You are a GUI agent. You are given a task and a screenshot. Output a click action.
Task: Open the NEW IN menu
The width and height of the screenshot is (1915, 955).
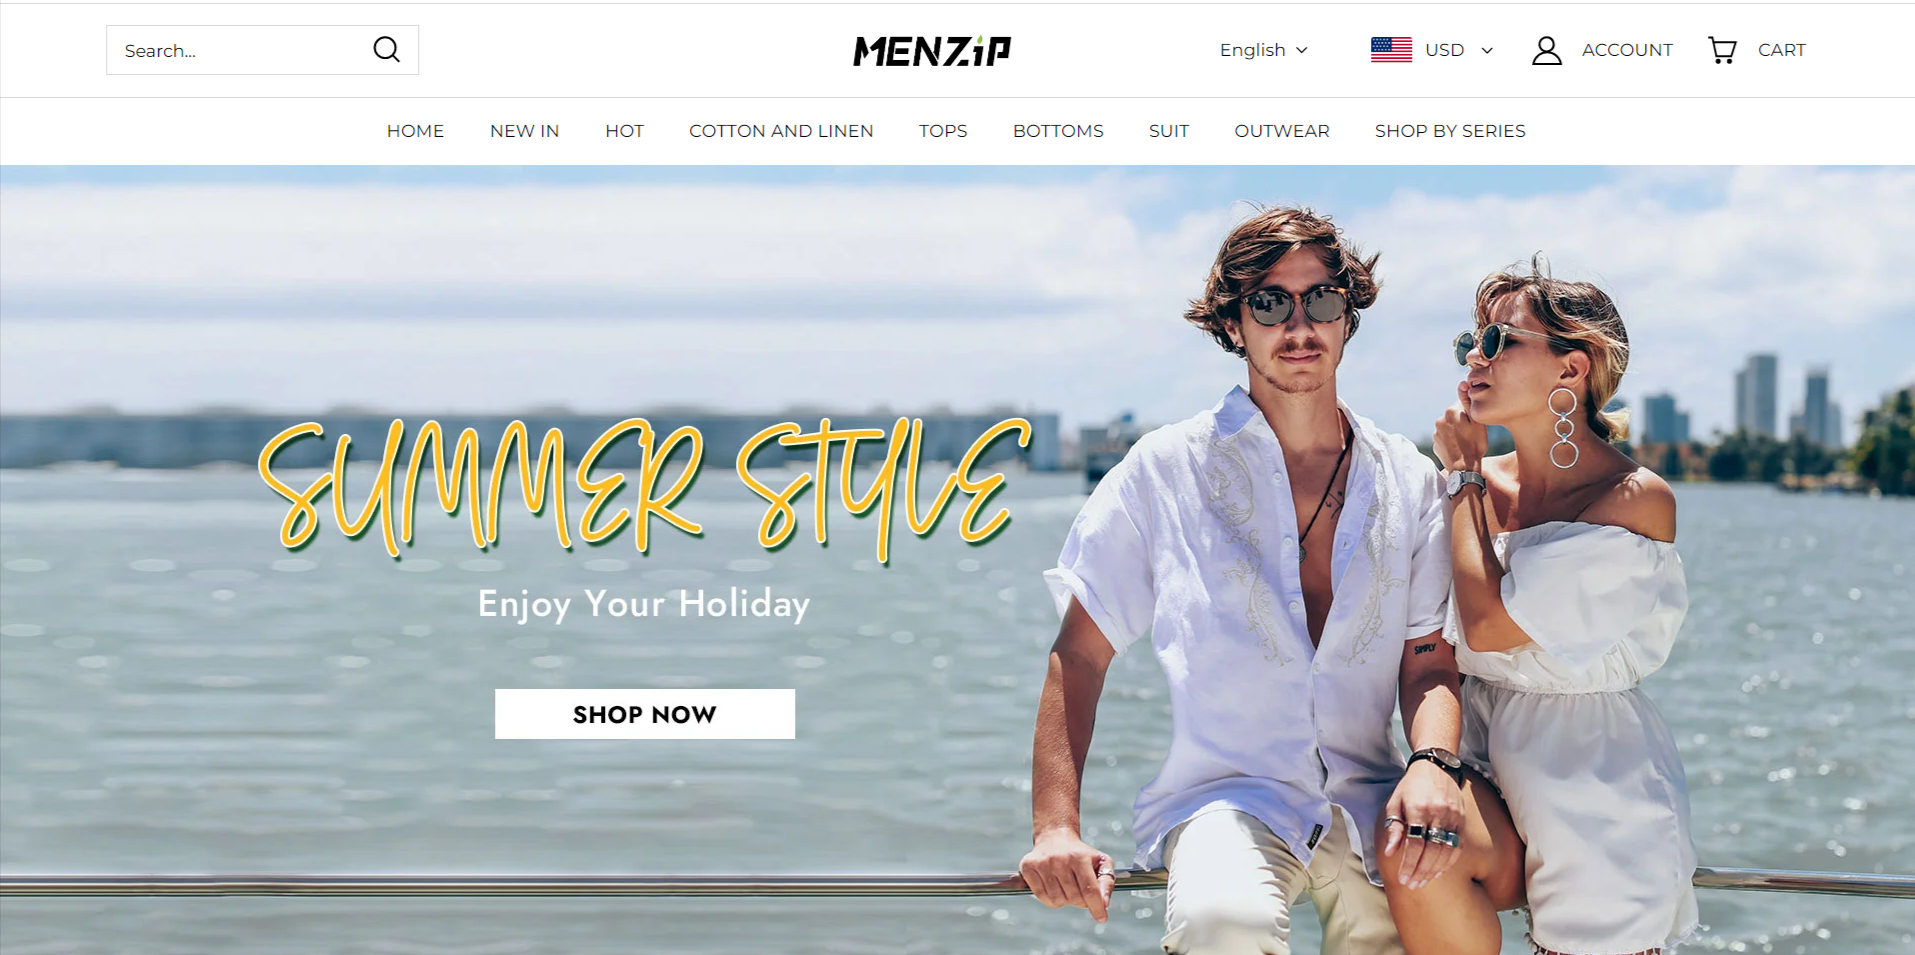(524, 131)
